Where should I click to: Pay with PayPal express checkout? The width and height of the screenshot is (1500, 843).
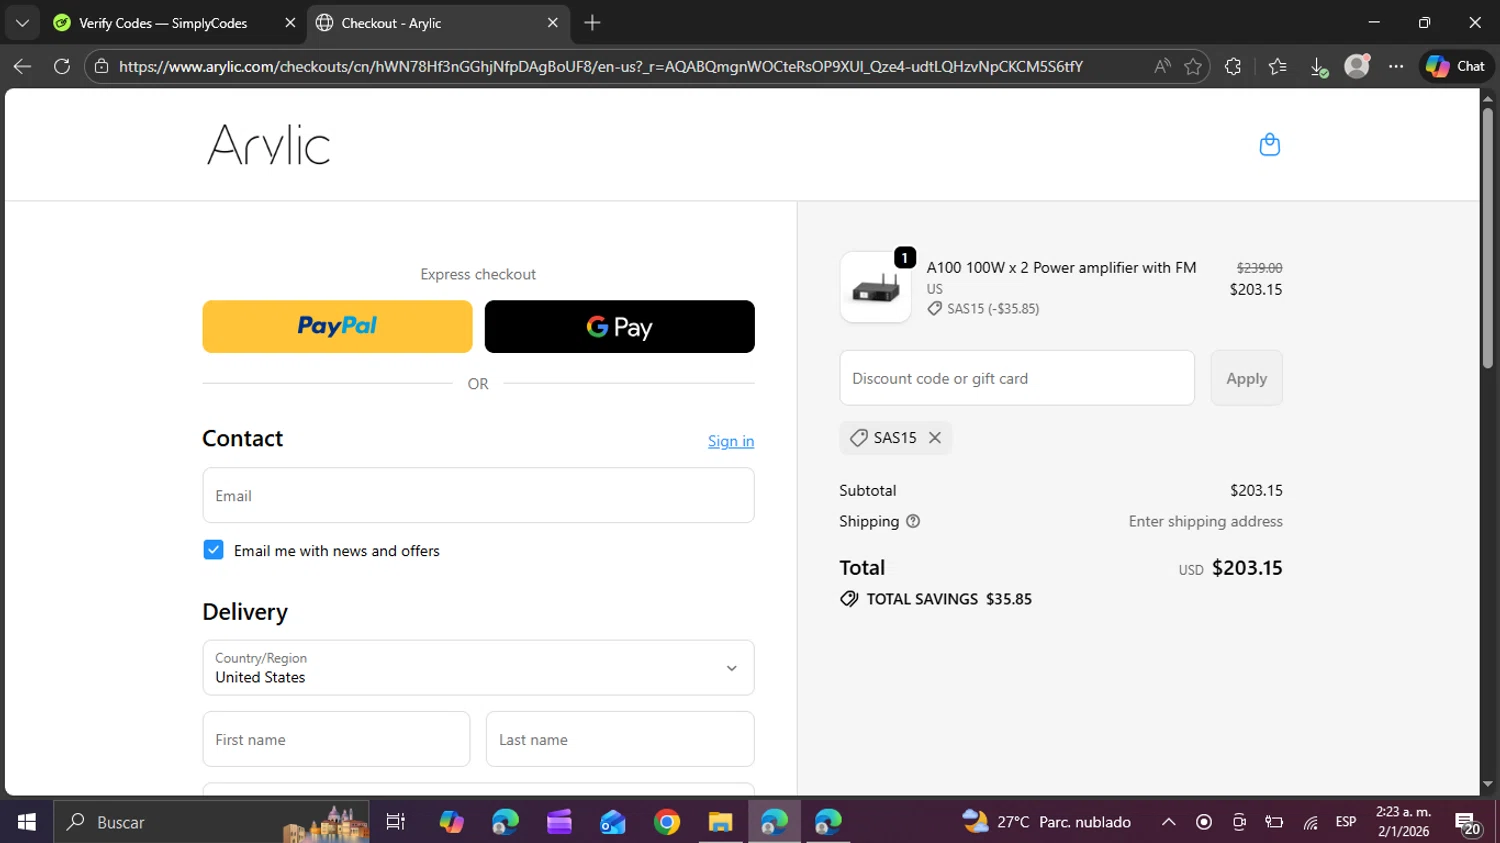coord(337,326)
